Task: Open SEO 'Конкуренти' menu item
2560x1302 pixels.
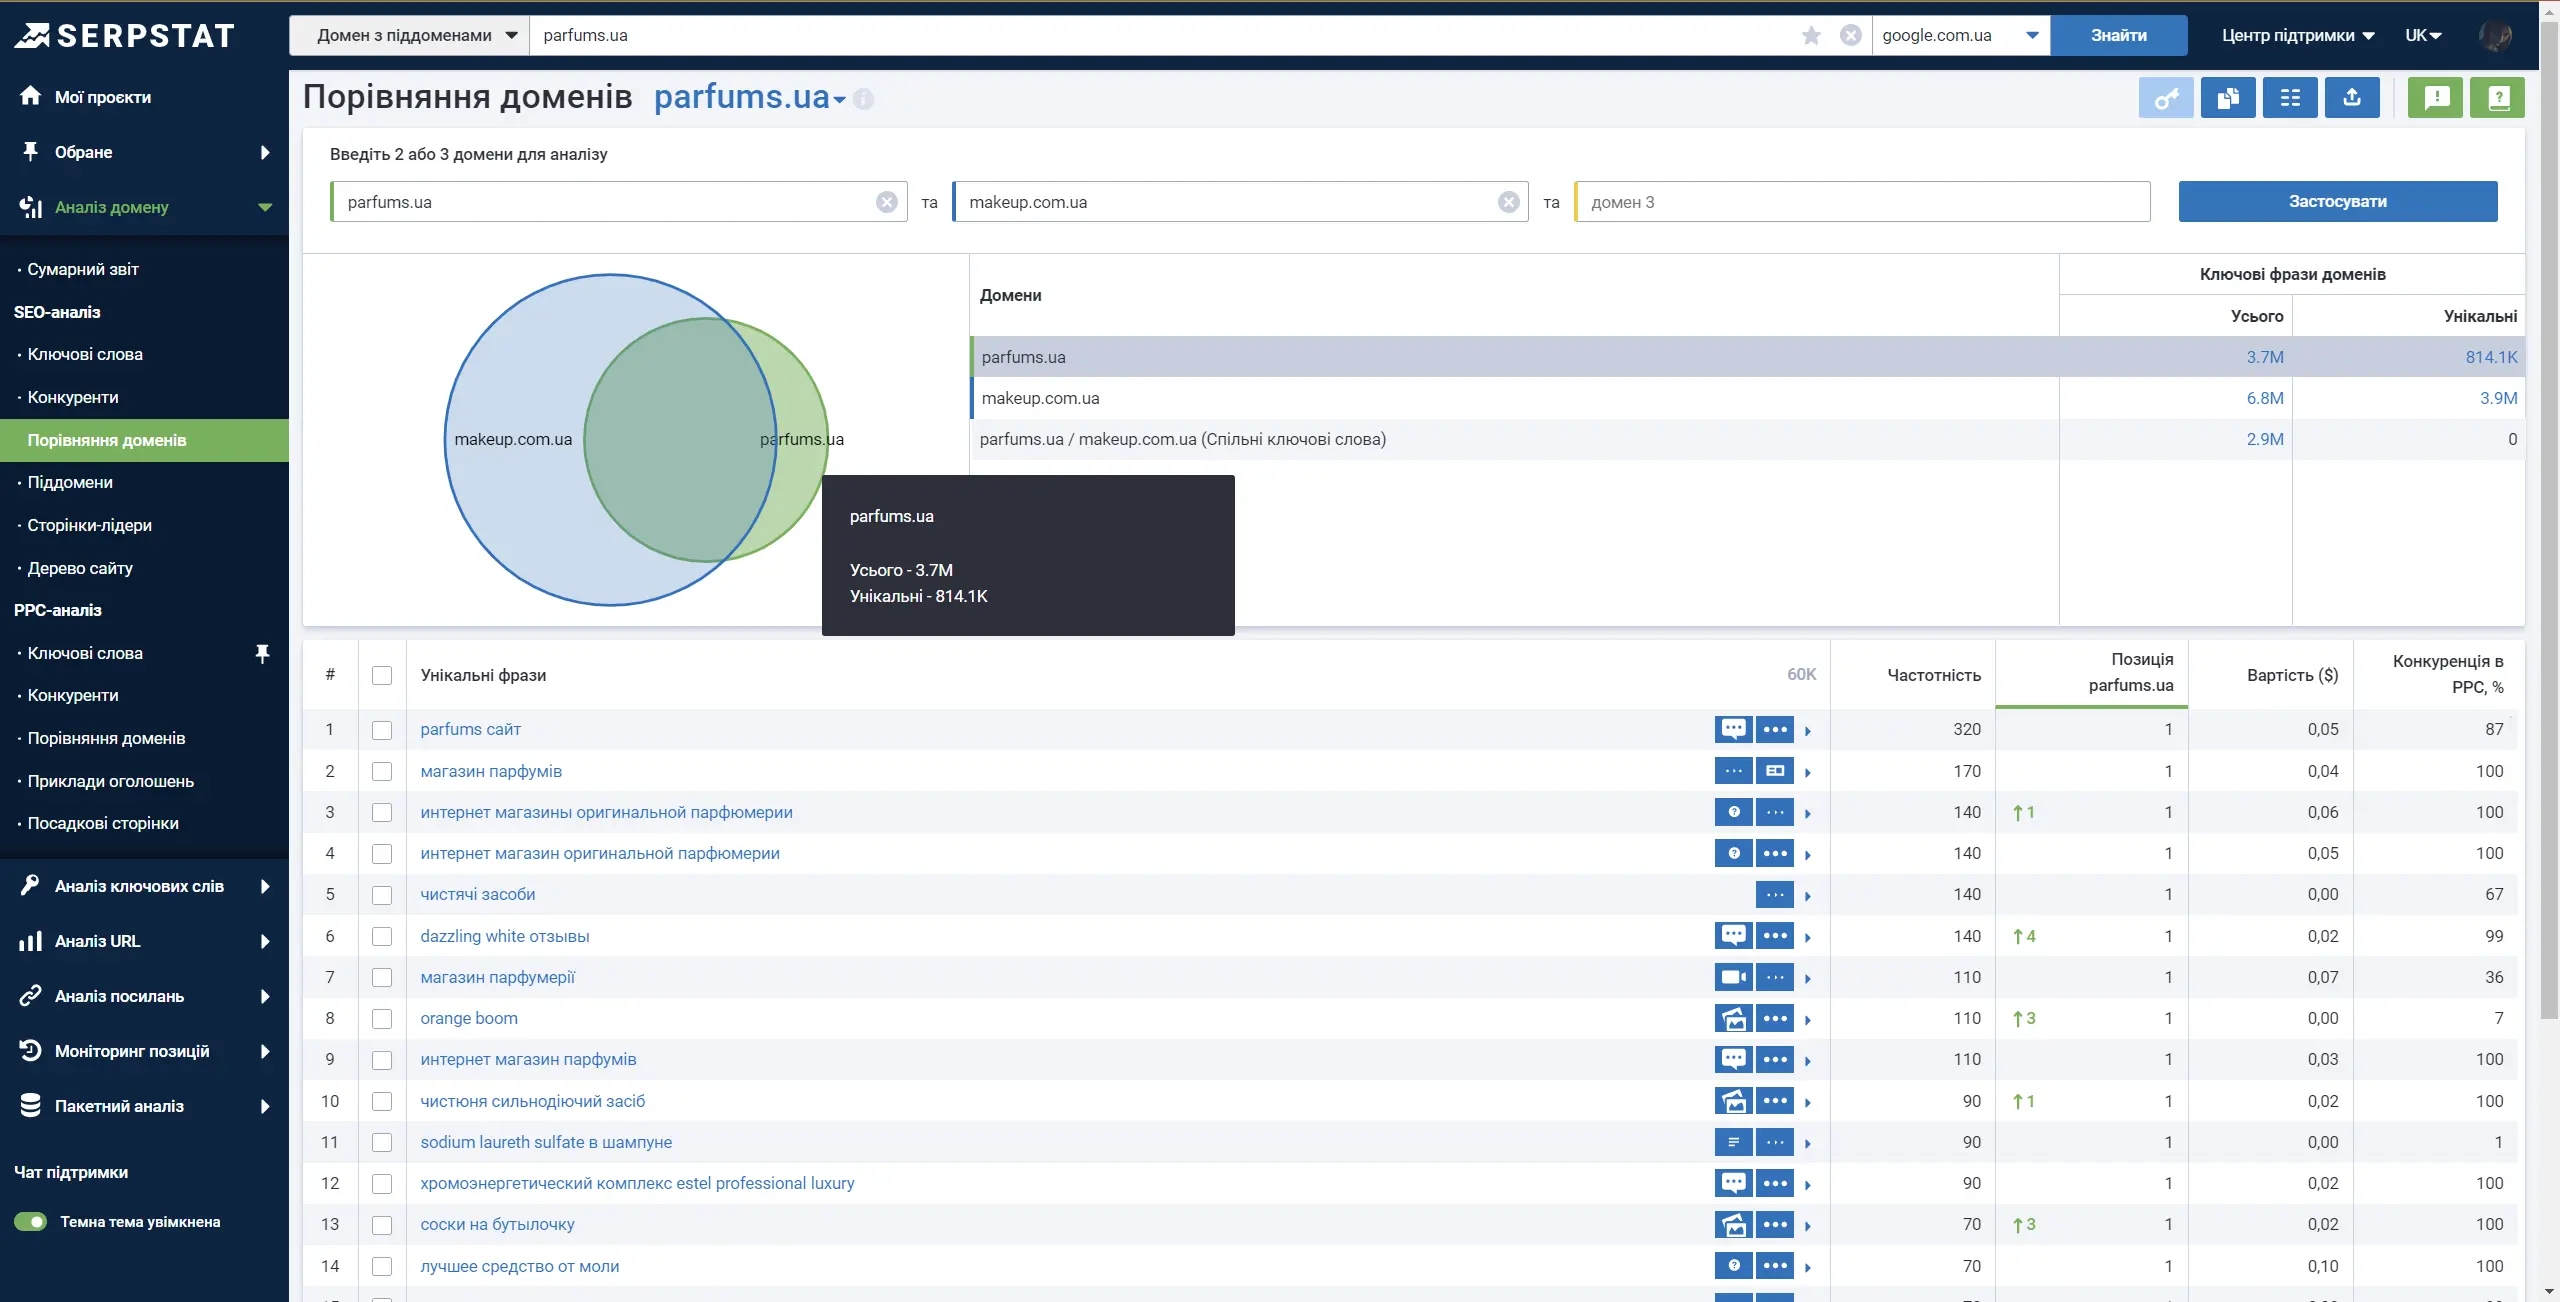Action: click(x=73, y=397)
